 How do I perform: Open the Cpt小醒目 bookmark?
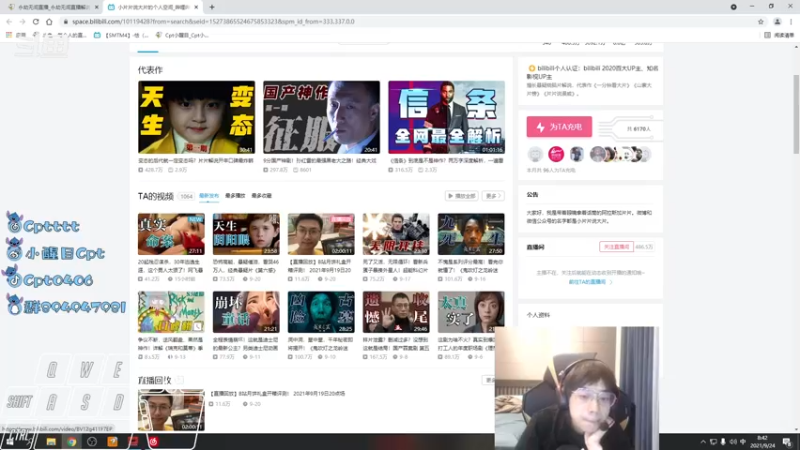tap(182, 35)
